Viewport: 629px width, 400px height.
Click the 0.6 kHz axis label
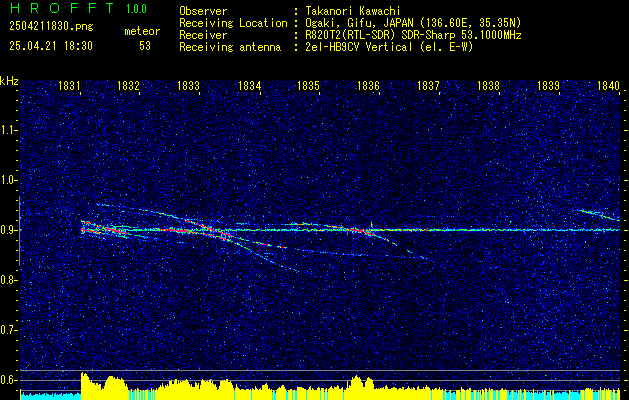coord(7,380)
